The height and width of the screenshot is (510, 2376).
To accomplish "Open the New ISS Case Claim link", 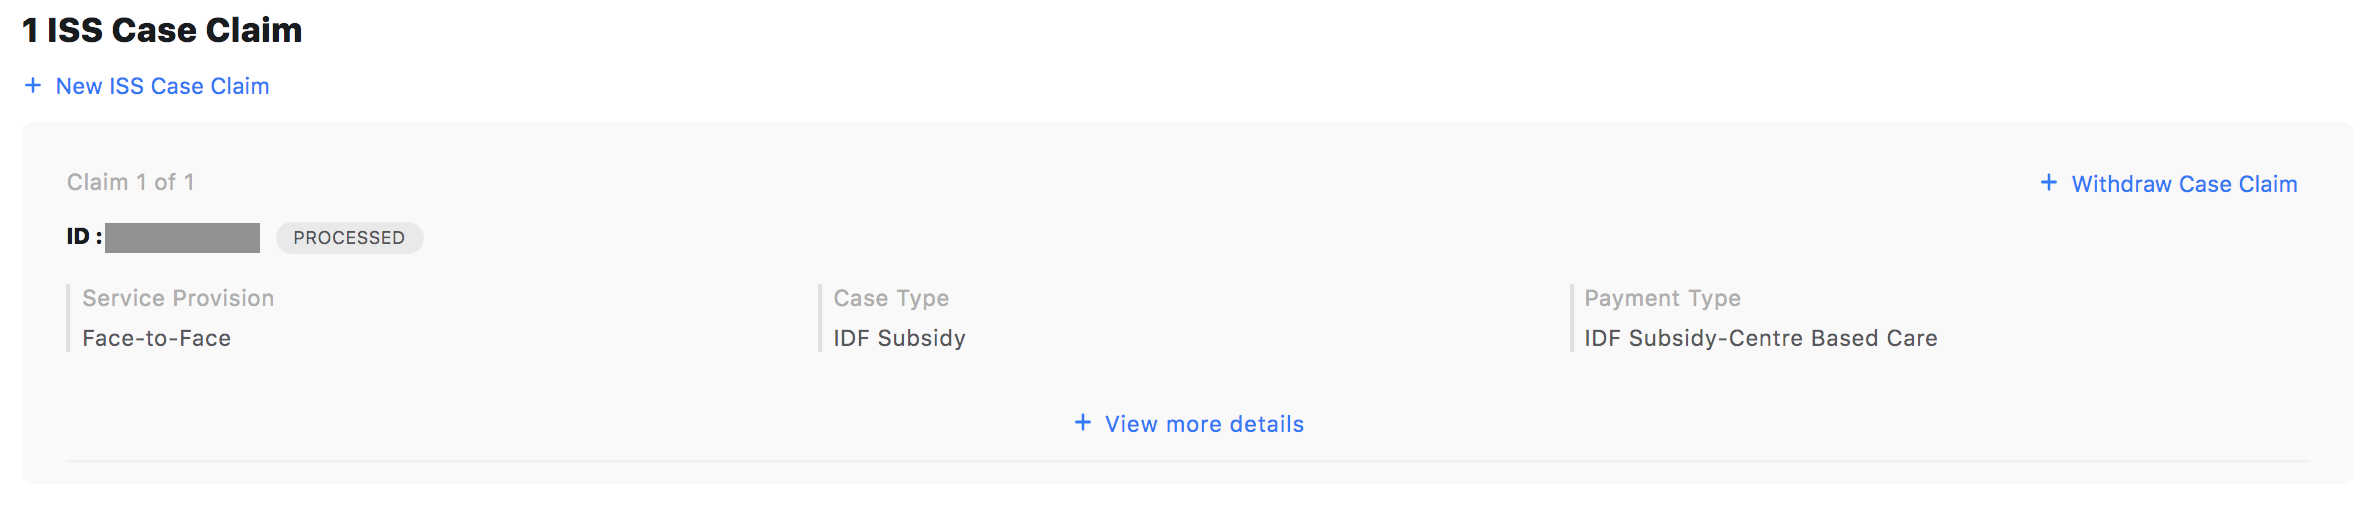I will (162, 86).
